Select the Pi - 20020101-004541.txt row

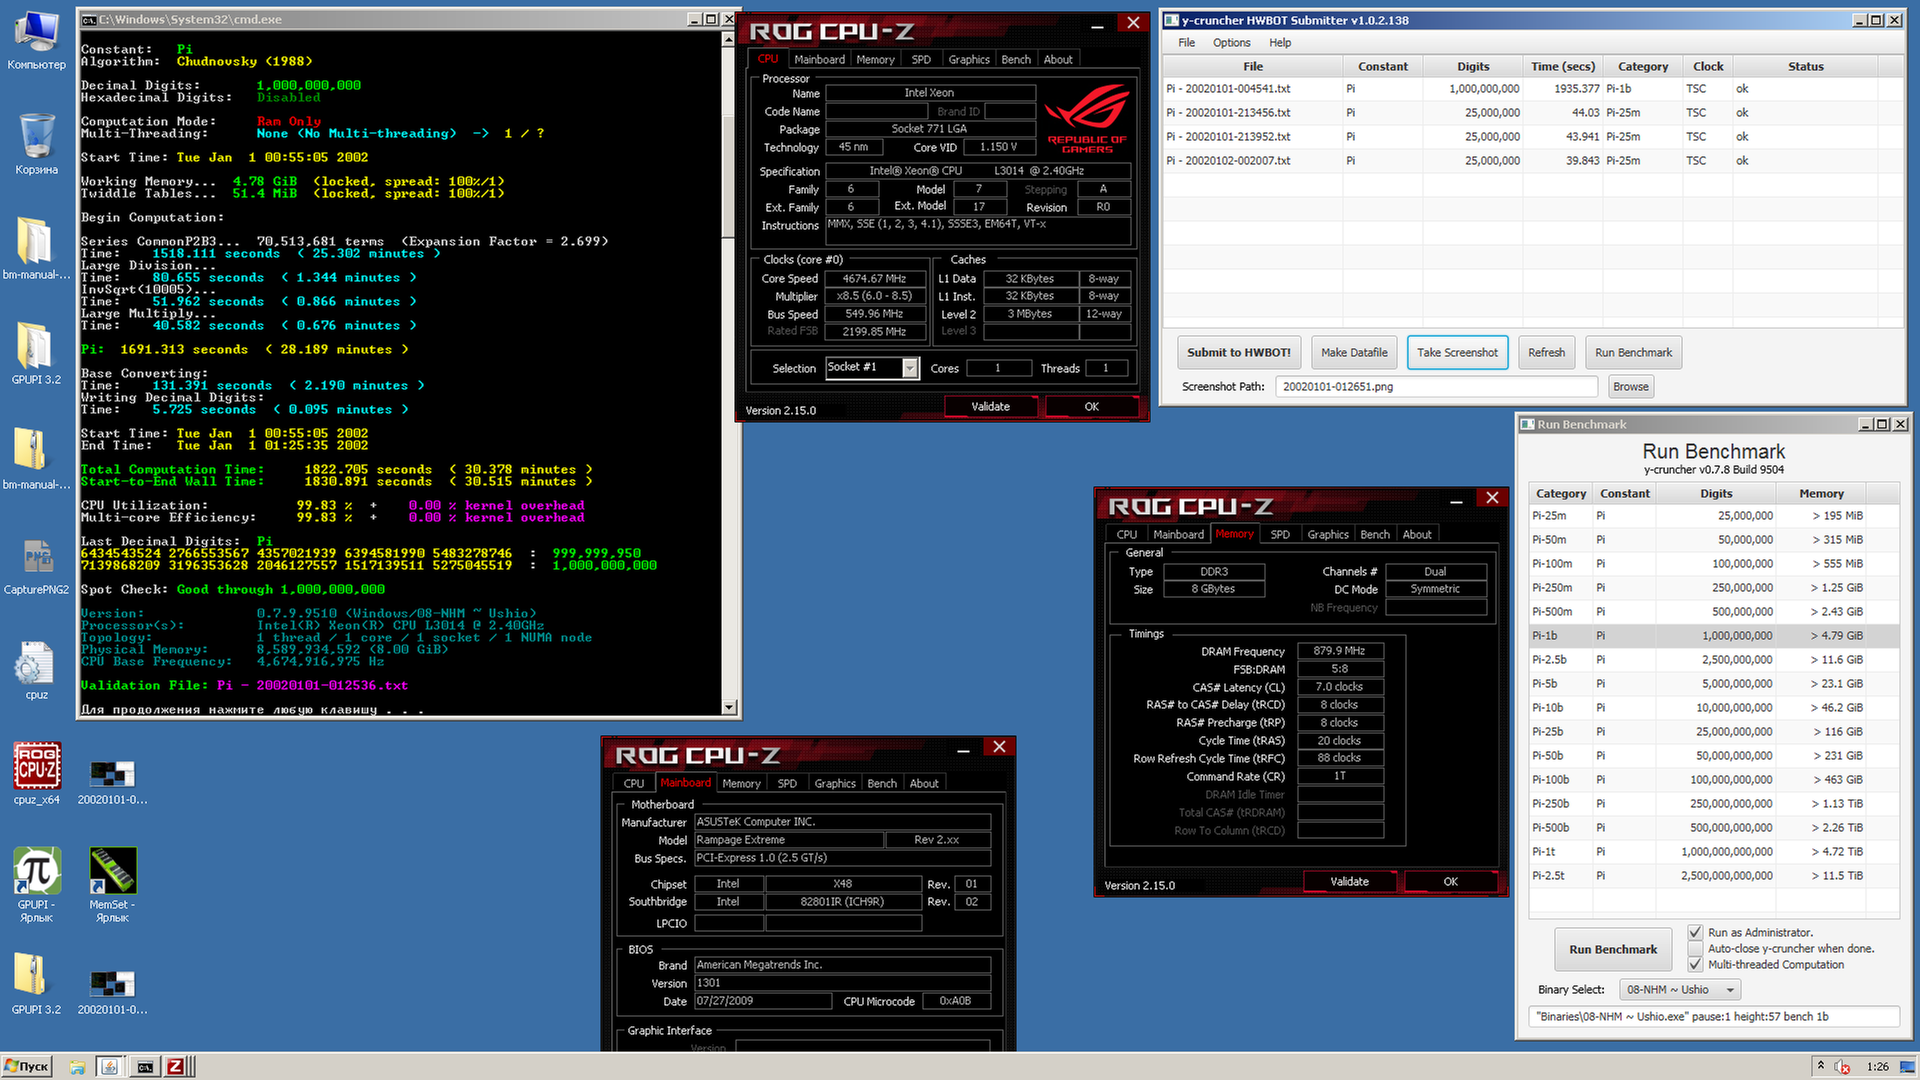tap(1532, 88)
